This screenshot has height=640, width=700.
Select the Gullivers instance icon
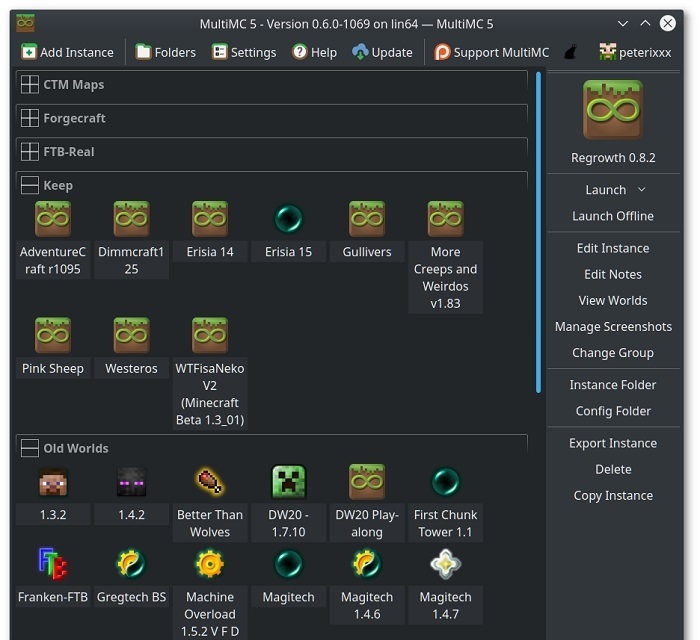pyautogui.click(x=367, y=219)
